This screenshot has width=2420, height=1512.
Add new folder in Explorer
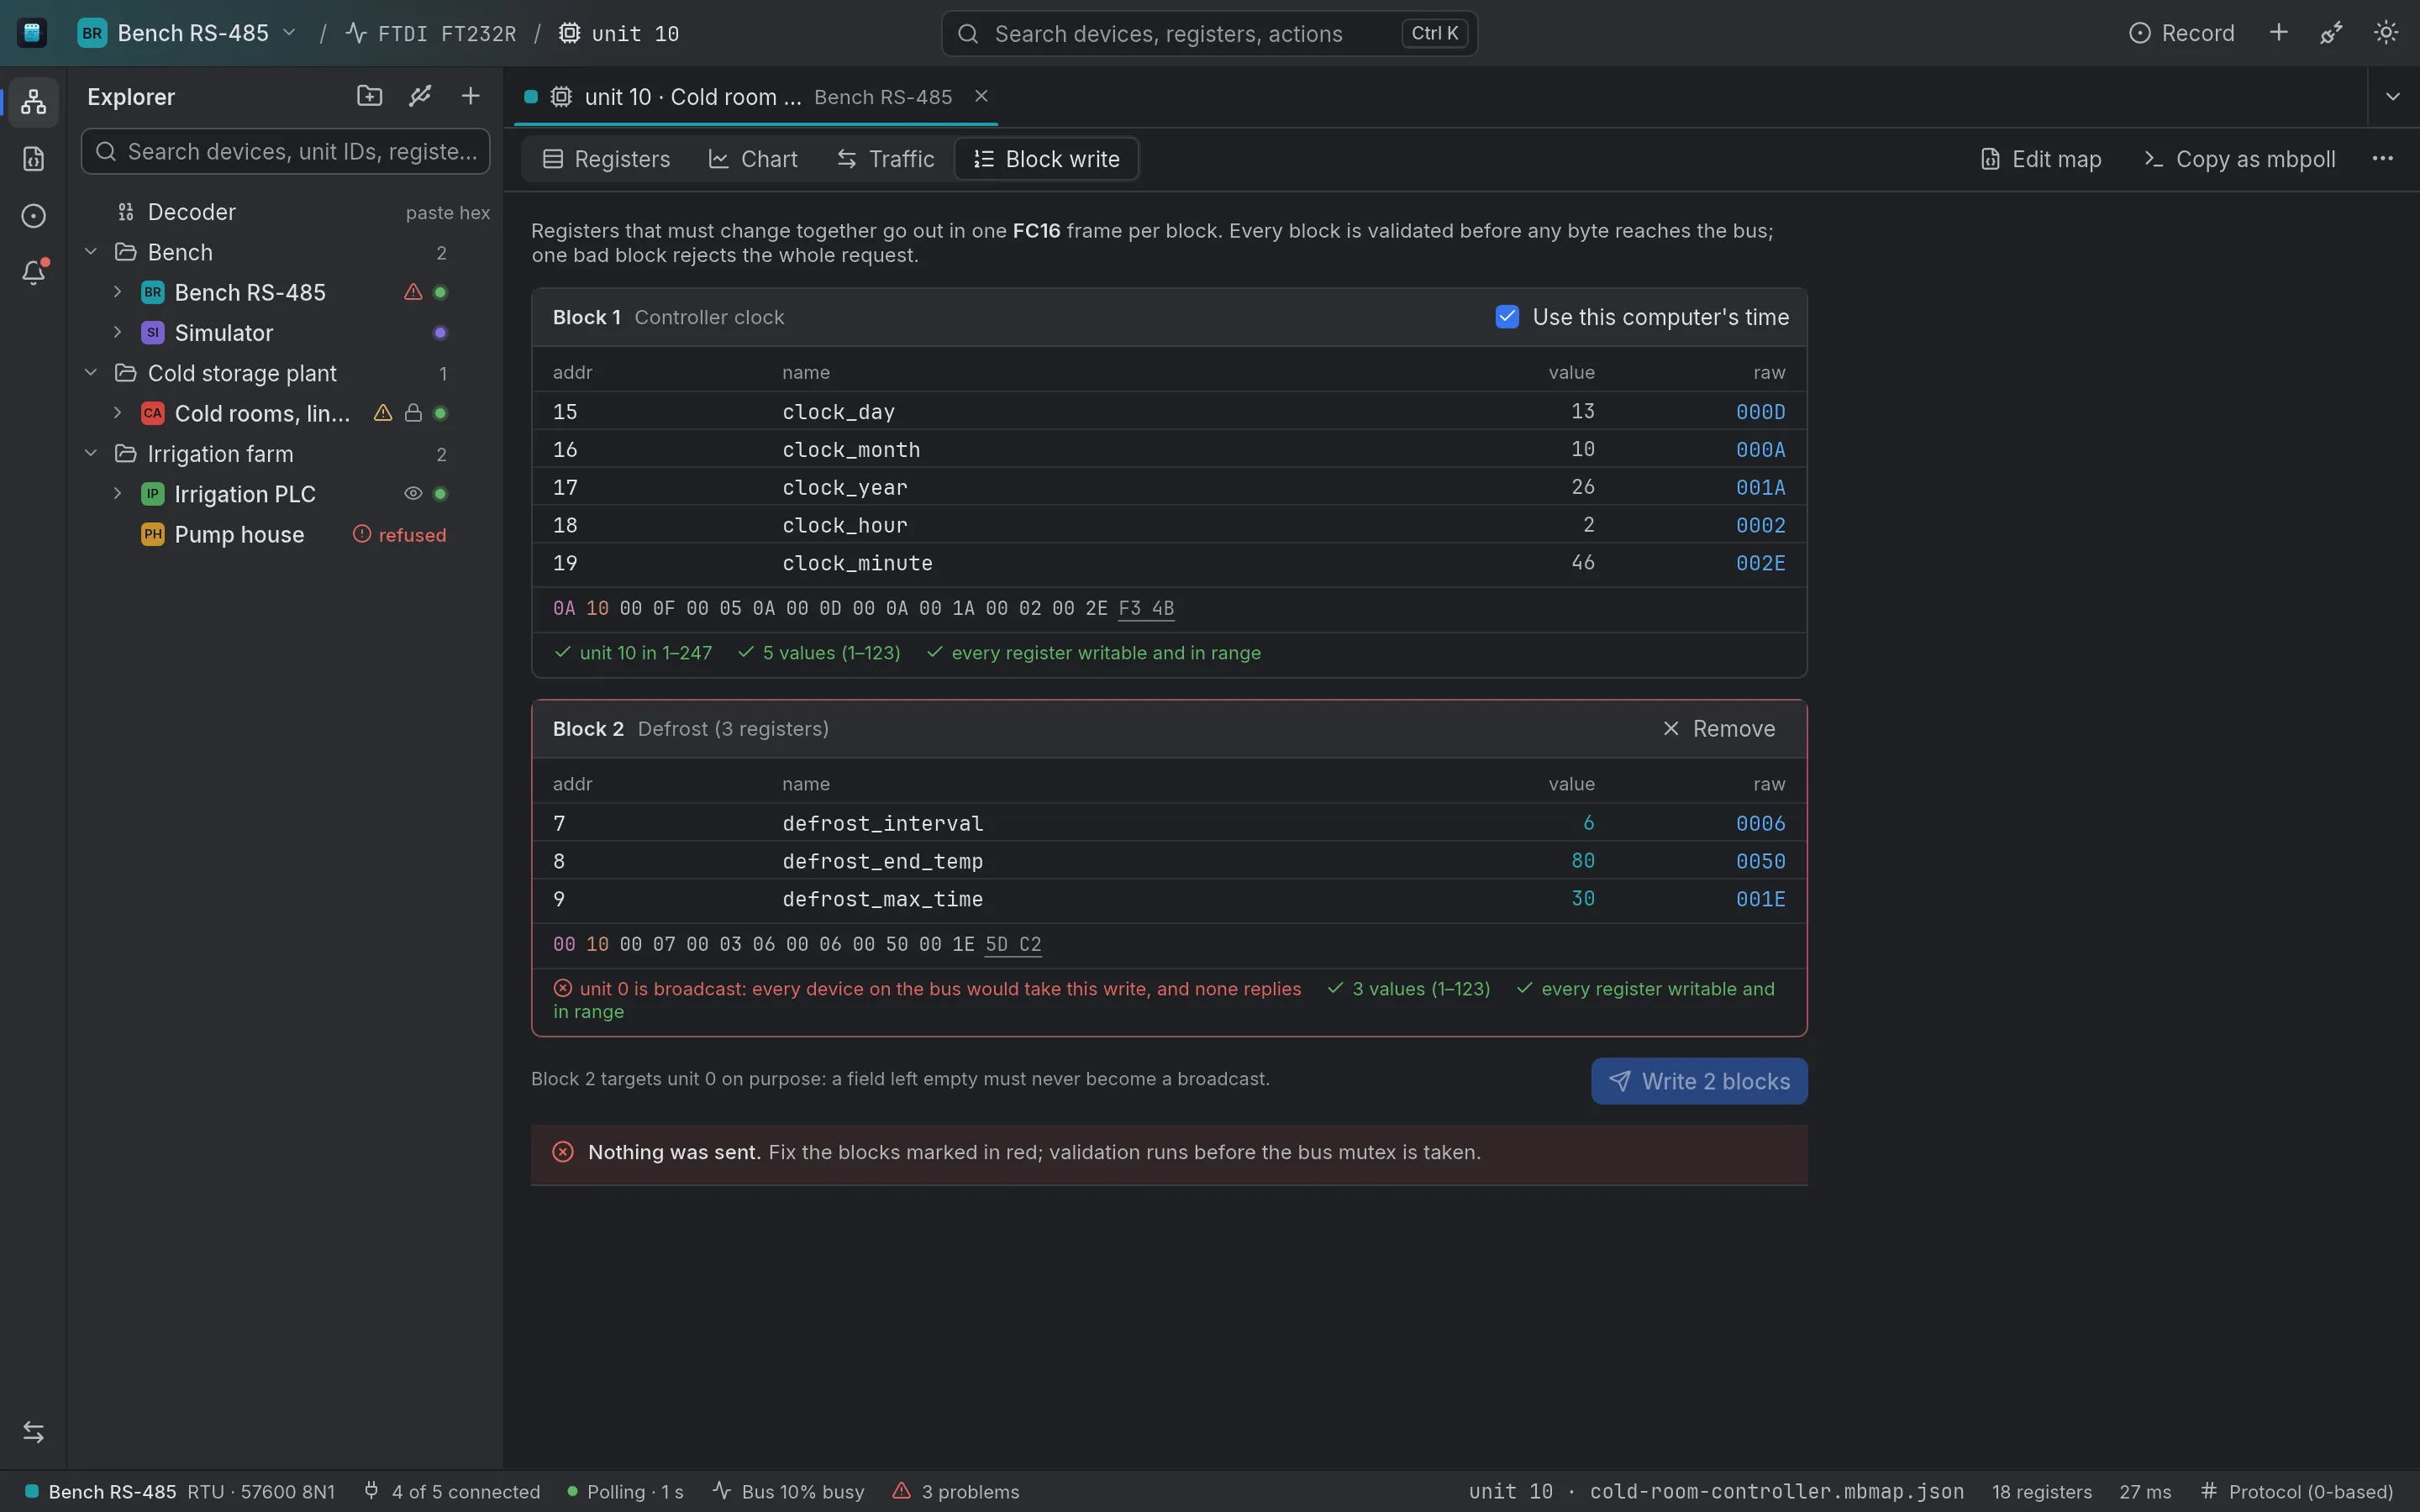(370, 96)
